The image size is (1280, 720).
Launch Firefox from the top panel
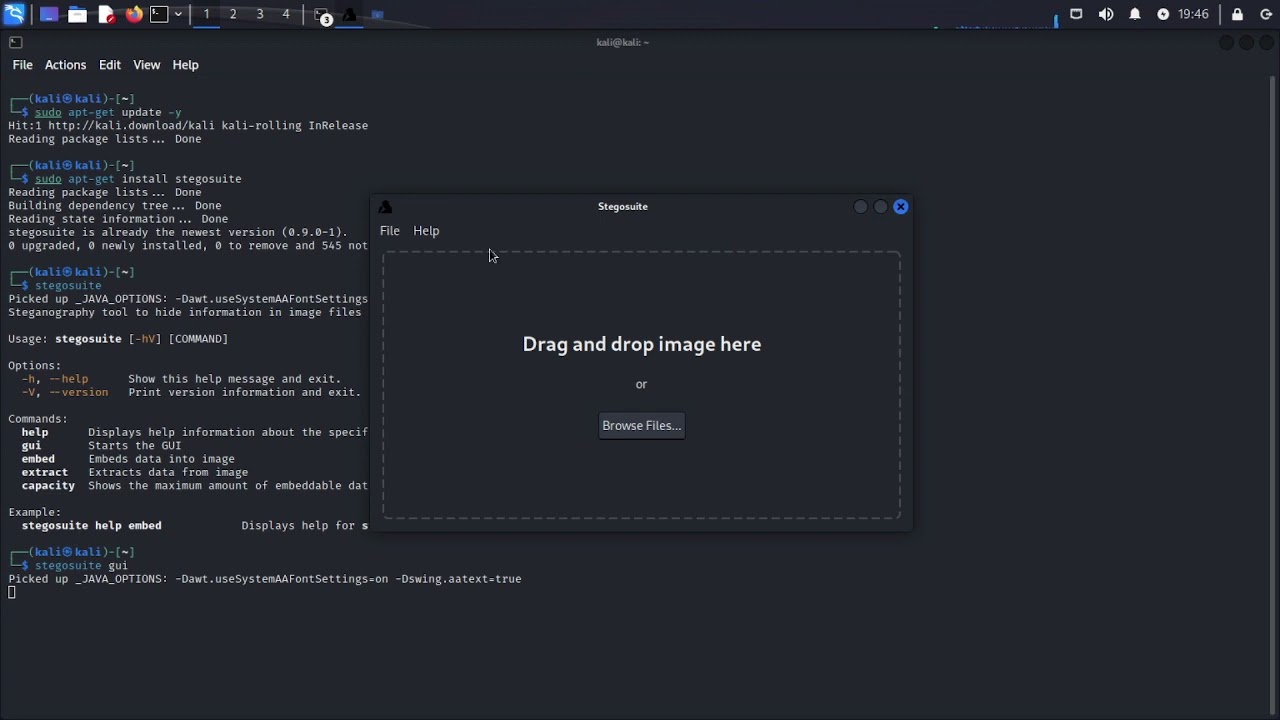134,15
